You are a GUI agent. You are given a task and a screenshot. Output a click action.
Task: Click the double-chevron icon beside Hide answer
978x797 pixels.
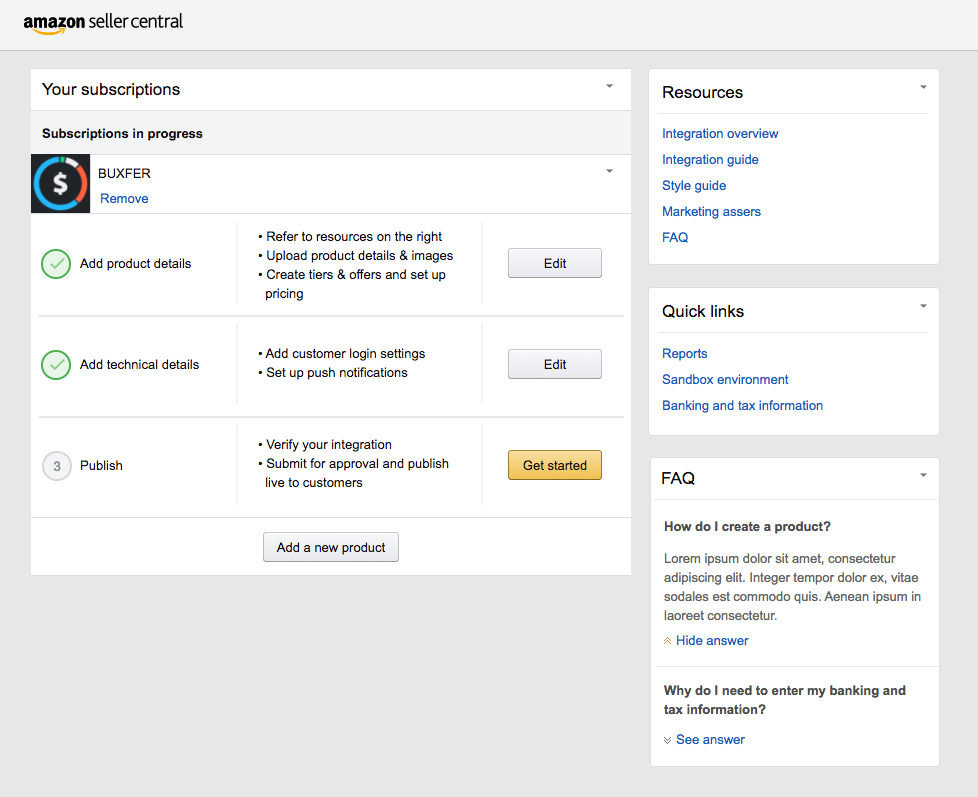click(667, 641)
